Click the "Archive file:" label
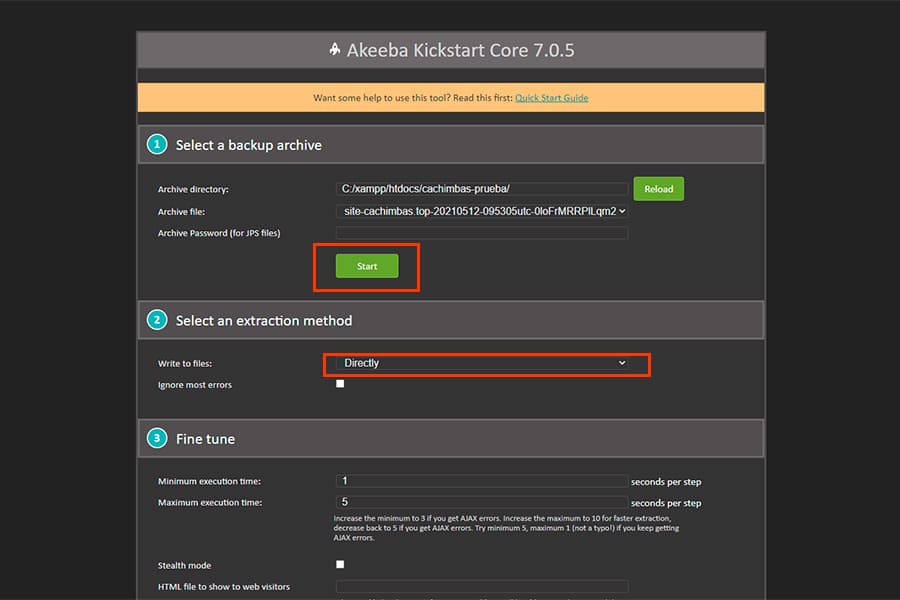900x600 pixels. point(181,211)
